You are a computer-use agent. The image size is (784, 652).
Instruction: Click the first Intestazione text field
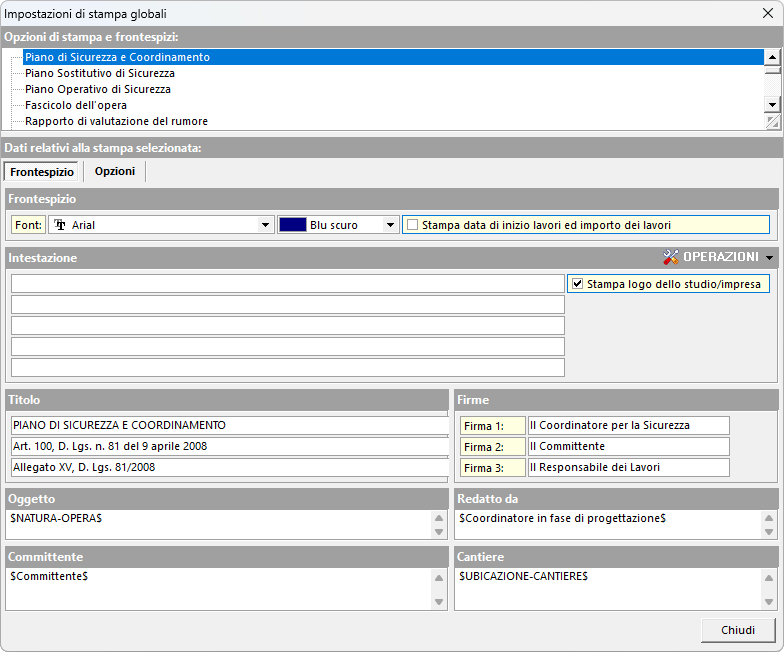pyautogui.click(x=288, y=284)
